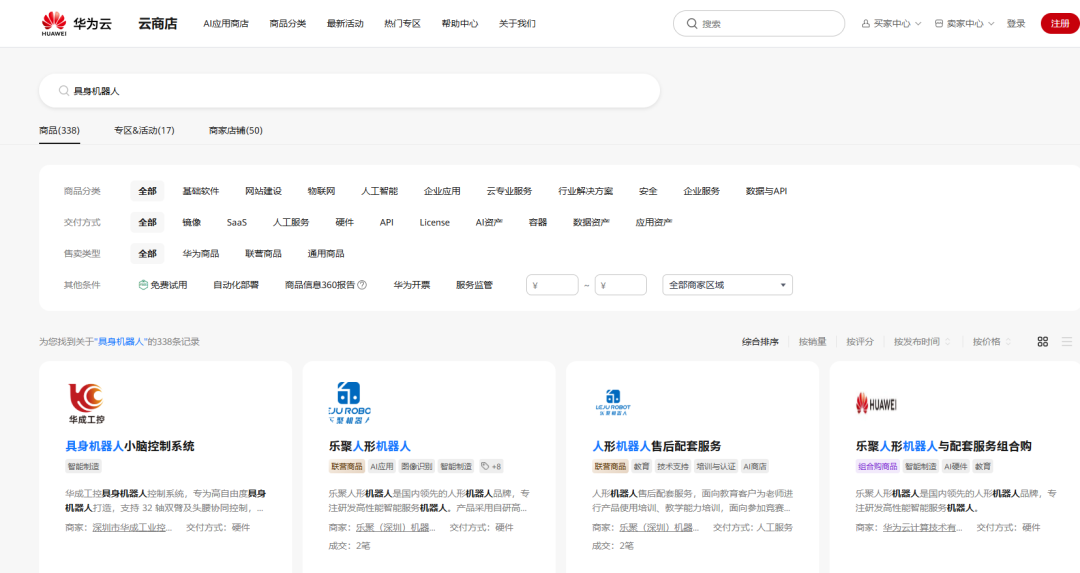Enable the 华为开票 filter option

(x=412, y=285)
